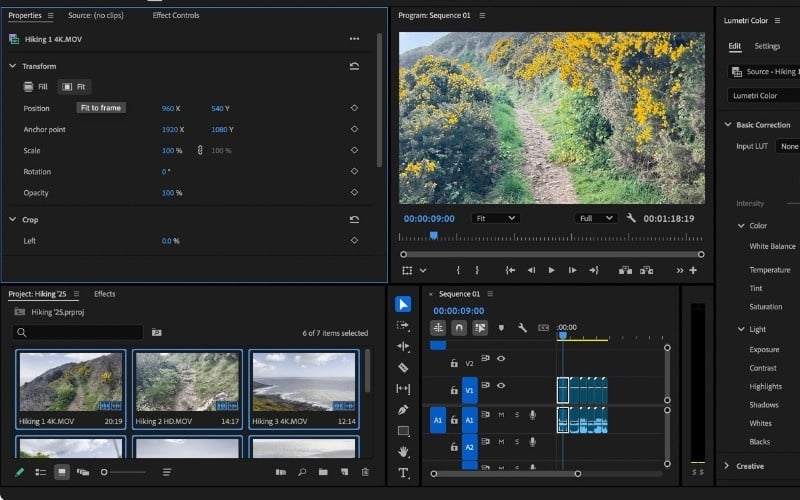Open the Full playback resolution dropdown
The height and width of the screenshot is (500, 800).
[596, 218]
